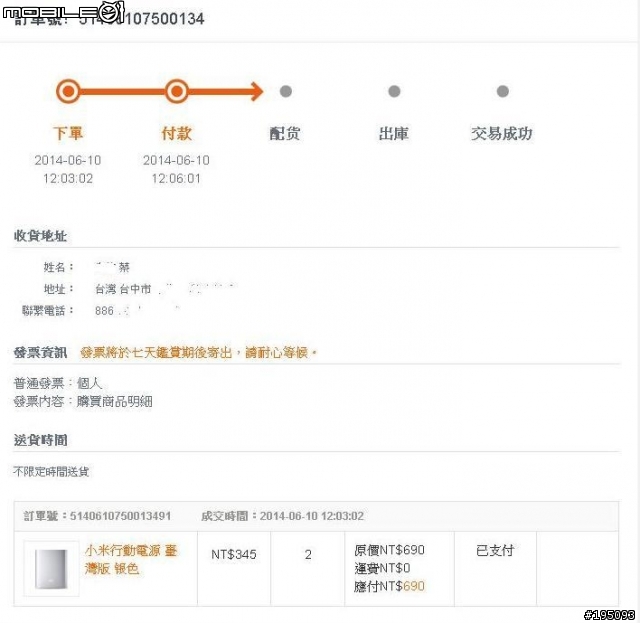Click the 出庫 step dot

(x=394, y=92)
